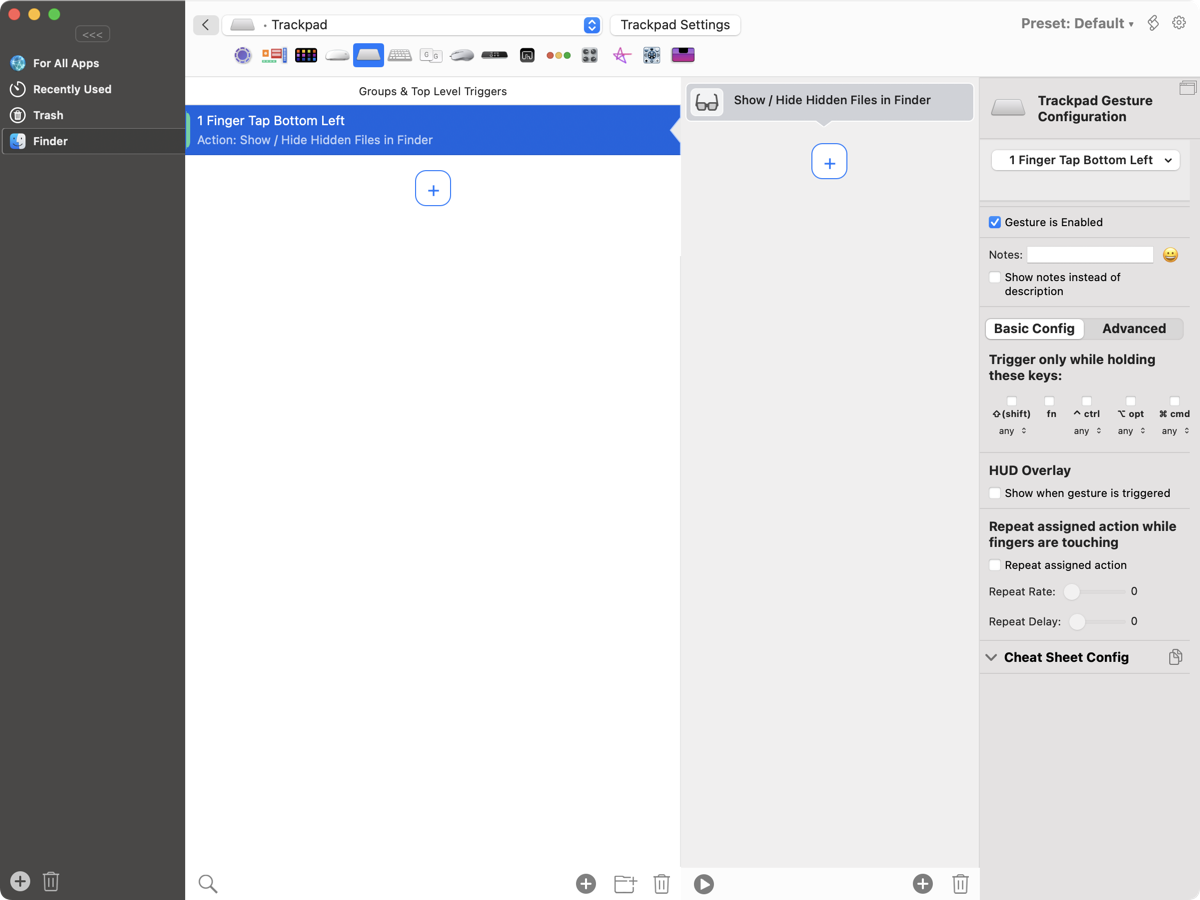Check 'Show when gesture is triggered' under HUD Overlay
The width and height of the screenshot is (1200, 900).
pyautogui.click(x=995, y=492)
